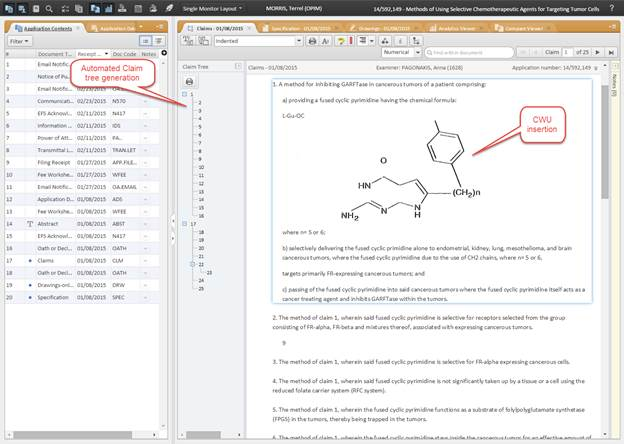The height and width of the screenshot is (444, 624).
Task: Print the Claim Tree using printer icon
Action: pyautogui.click(x=189, y=82)
